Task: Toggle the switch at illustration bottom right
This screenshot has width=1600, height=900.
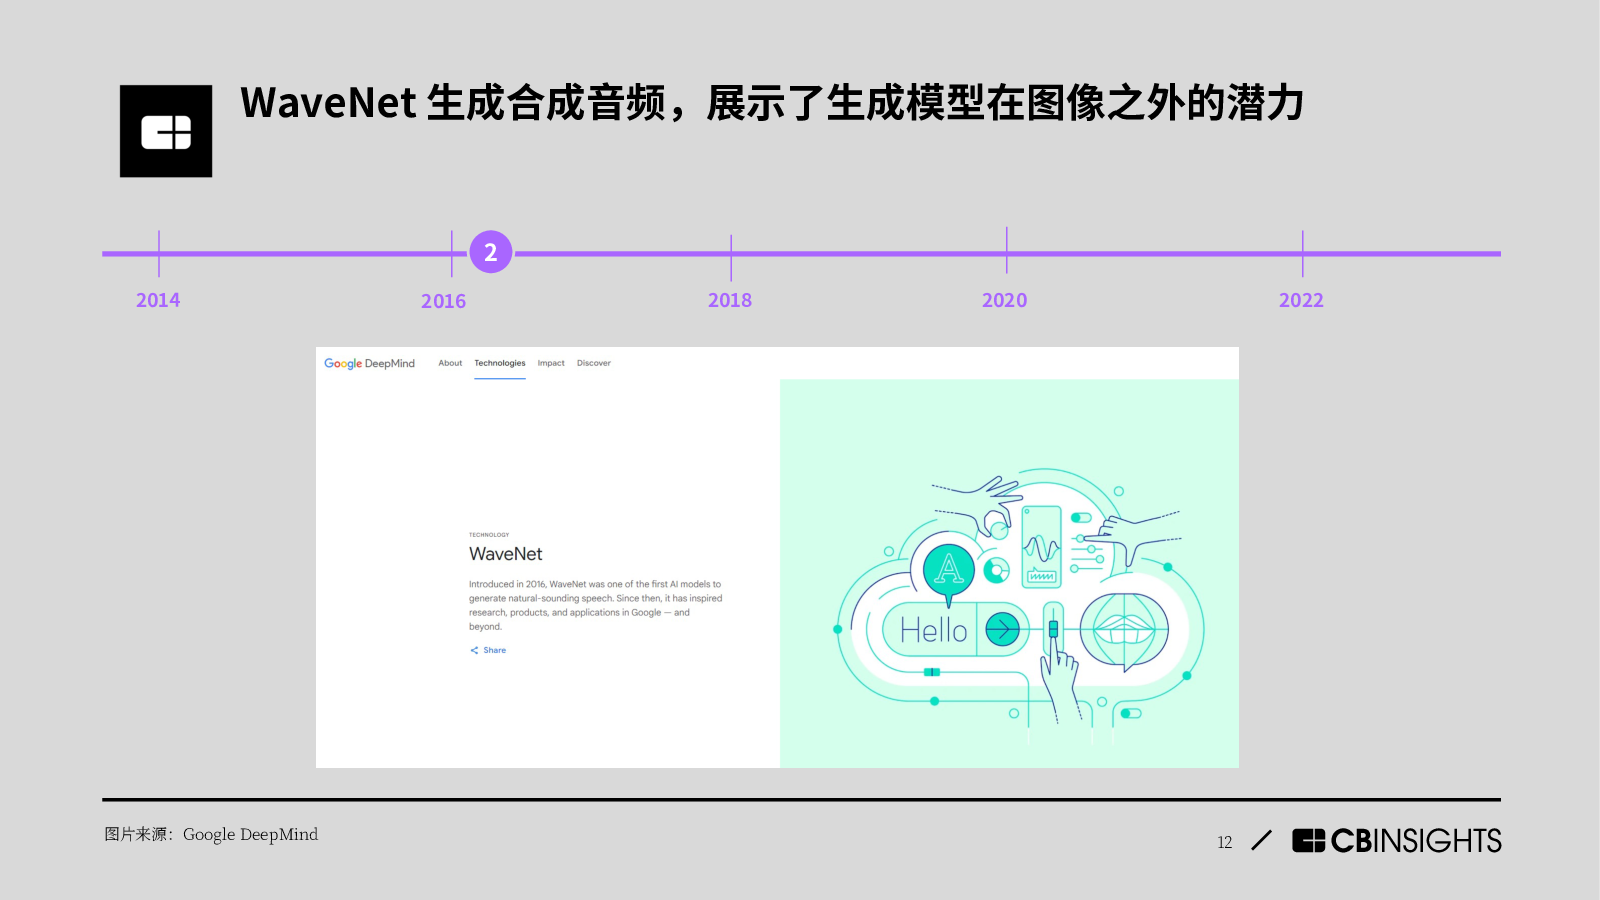Action: click(x=1131, y=713)
